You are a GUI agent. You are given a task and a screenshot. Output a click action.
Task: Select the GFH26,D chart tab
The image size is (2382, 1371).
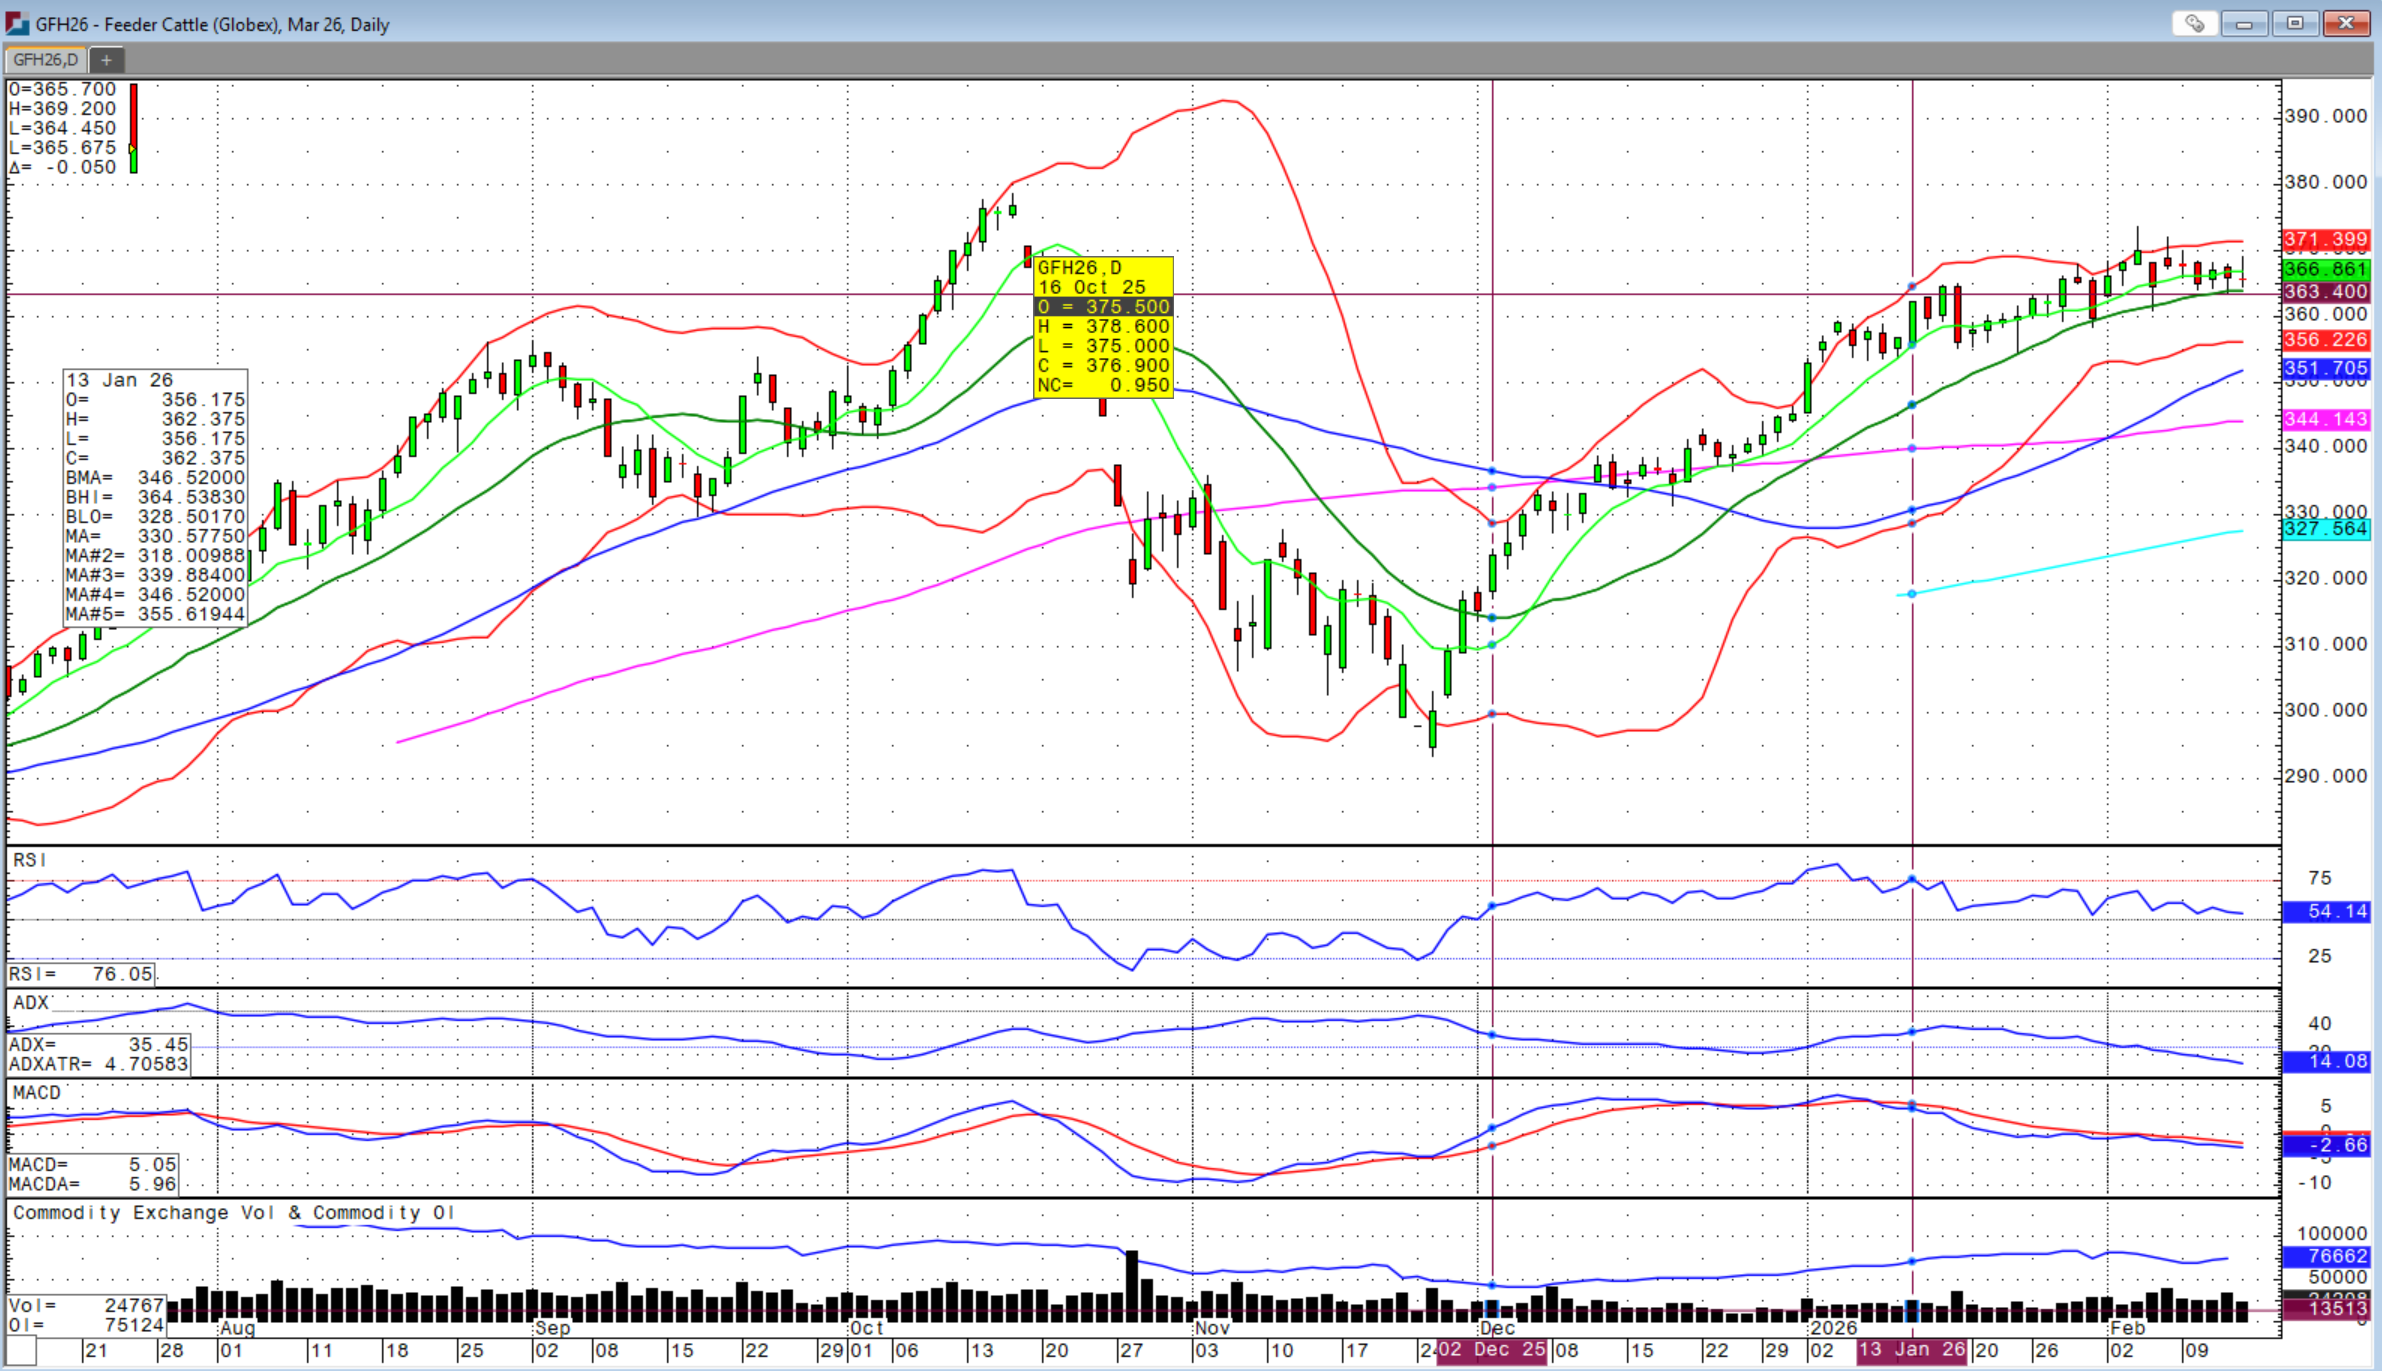[46, 60]
